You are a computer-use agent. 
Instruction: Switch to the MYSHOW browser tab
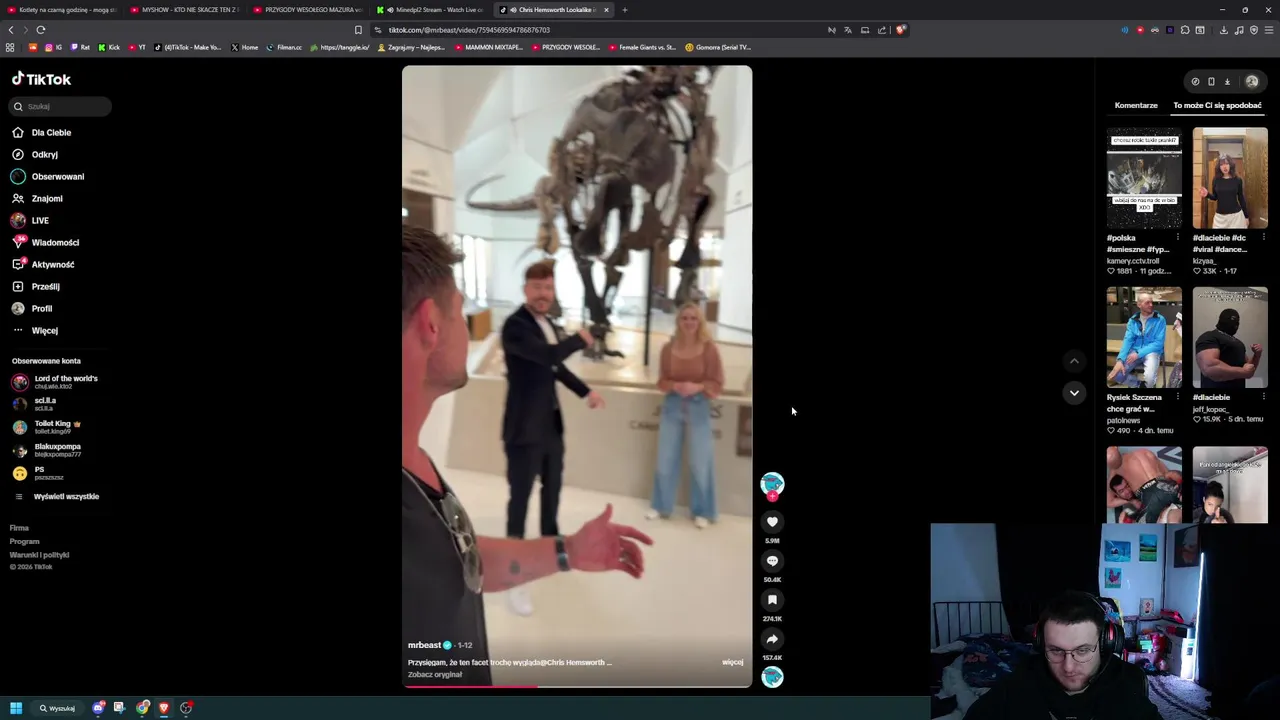coord(186,10)
